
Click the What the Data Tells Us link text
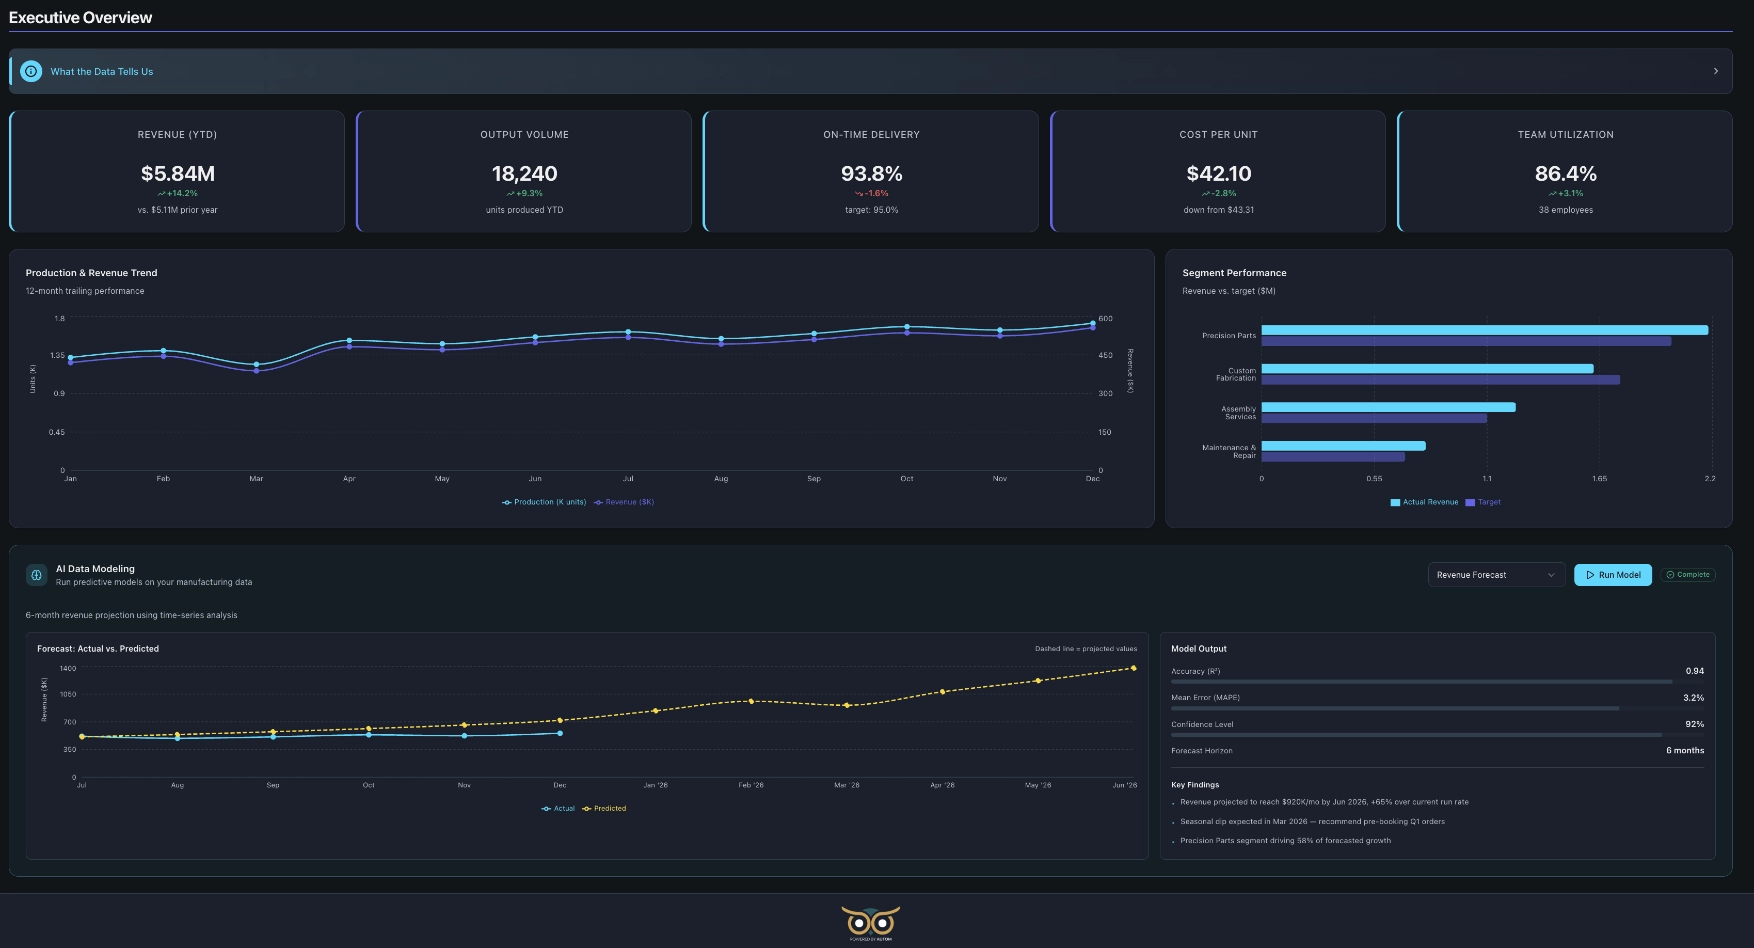click(x=102, y=72)
